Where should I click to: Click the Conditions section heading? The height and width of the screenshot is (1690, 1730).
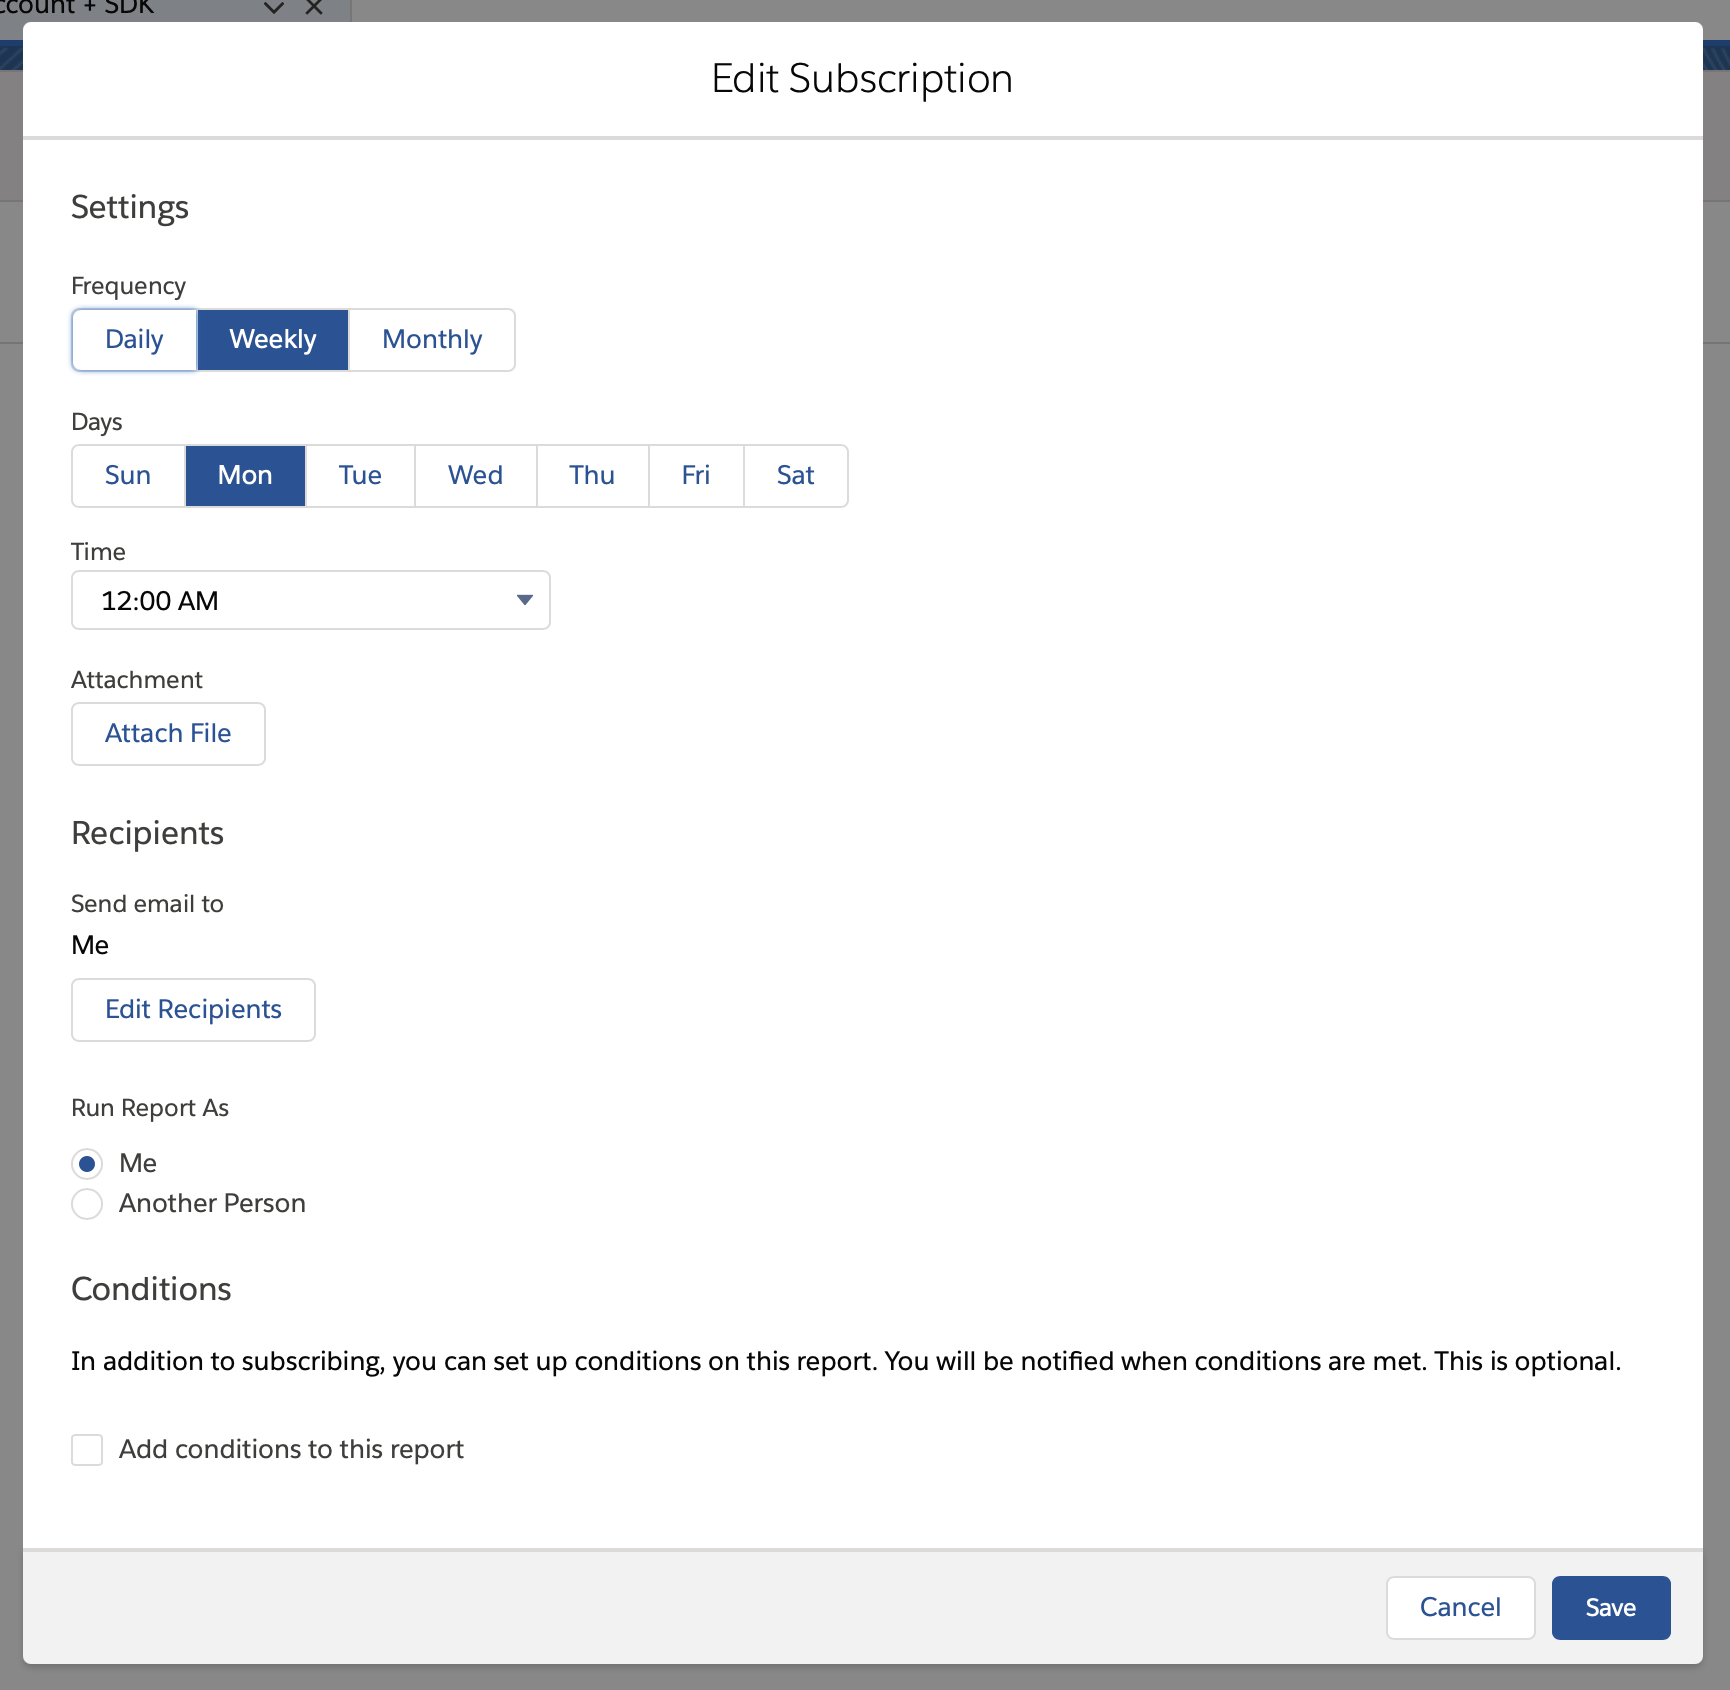pyautogui.click(x=151, y=1290)
